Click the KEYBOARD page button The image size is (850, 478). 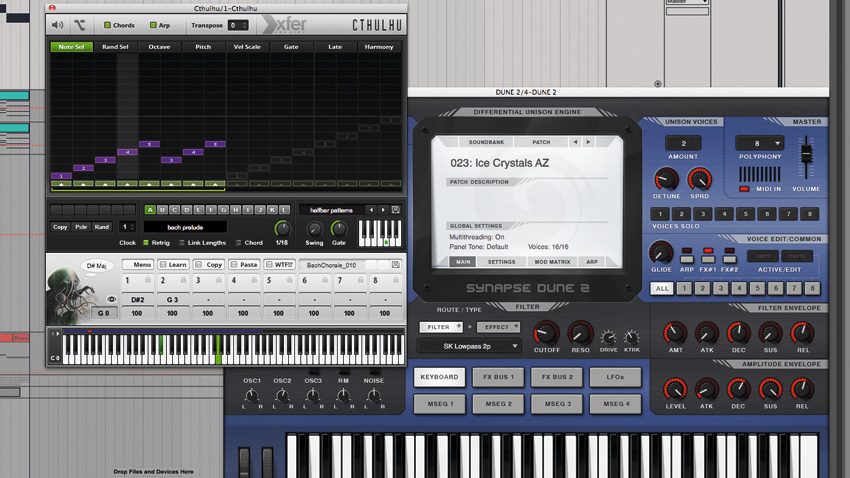pyautogui.click(x=440, y=377)
